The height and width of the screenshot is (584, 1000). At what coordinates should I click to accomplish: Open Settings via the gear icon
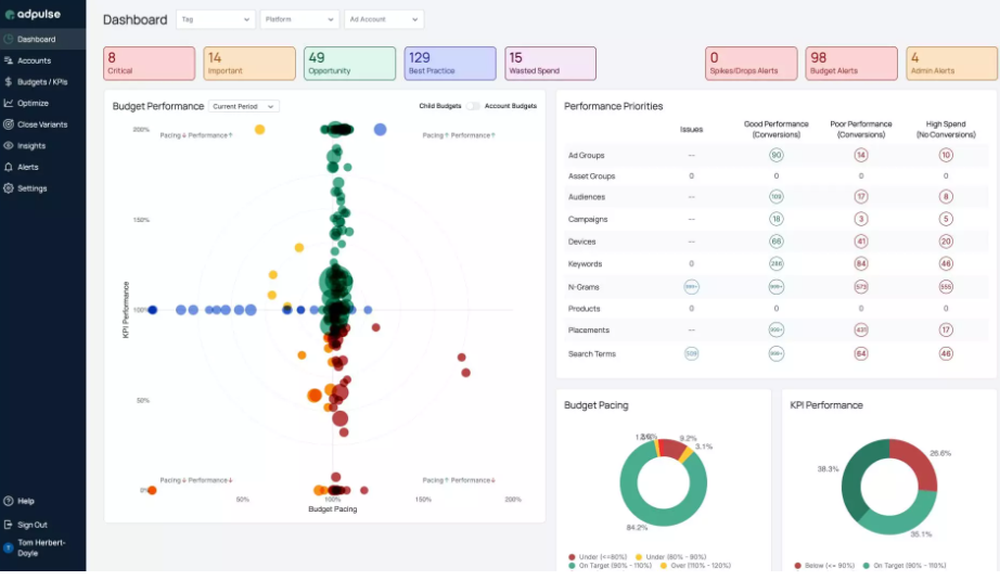10,188
